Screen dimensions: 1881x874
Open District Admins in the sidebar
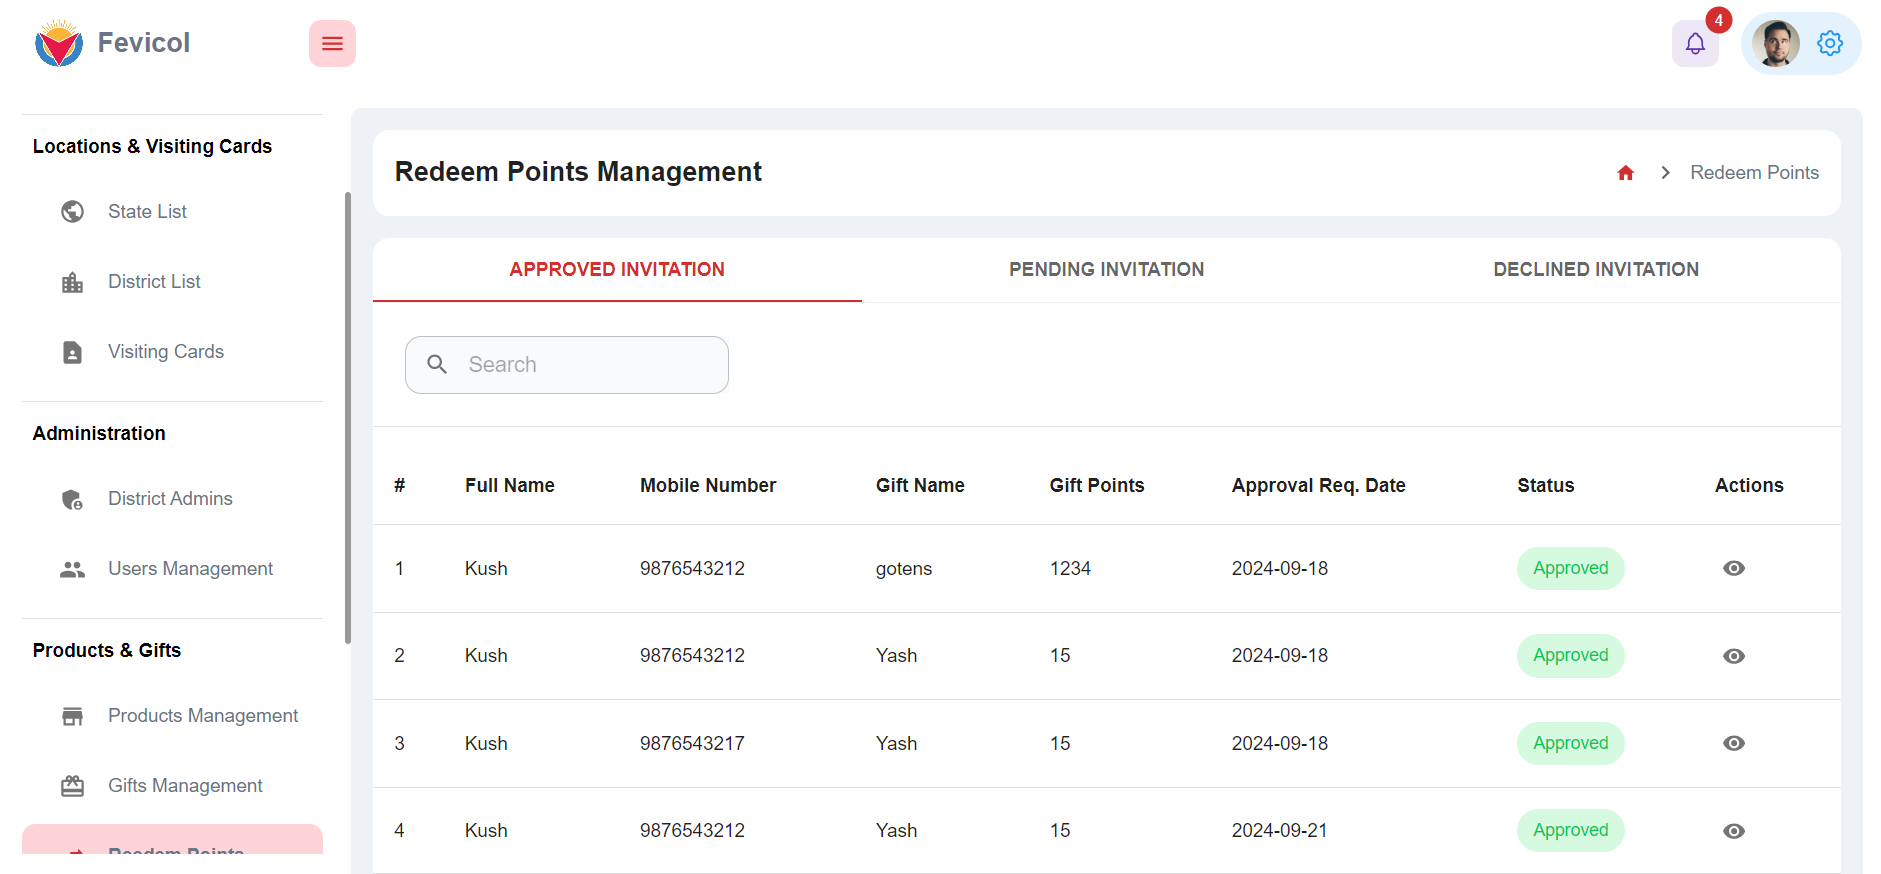[x=170, y=499]
